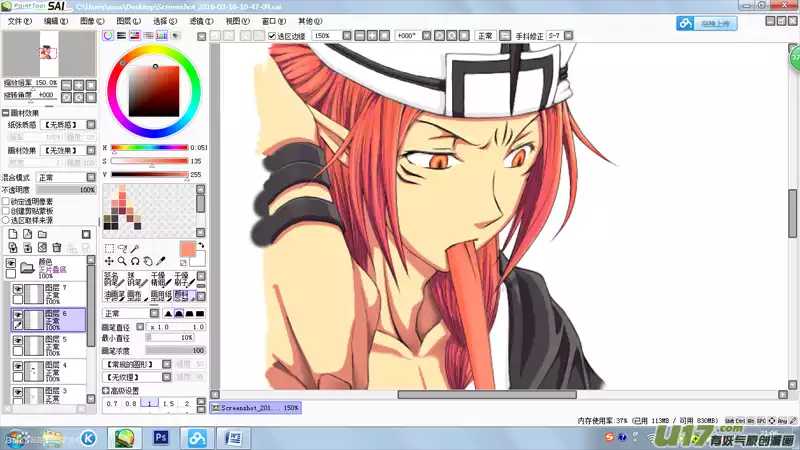
Task: Select the rectangular selection tool
Action: click(109, 248)
